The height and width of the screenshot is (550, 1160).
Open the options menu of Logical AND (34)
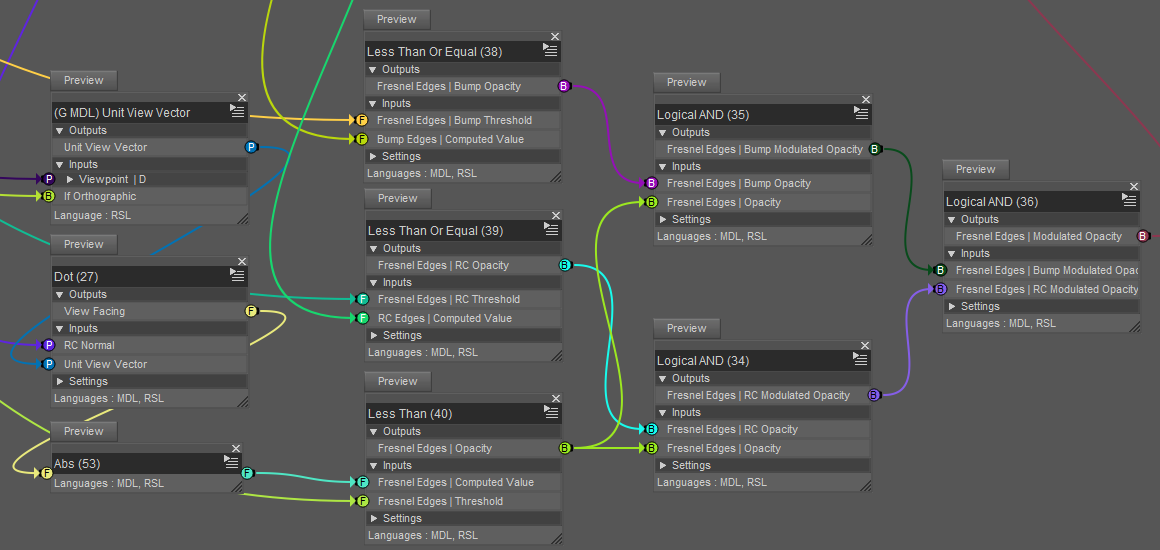coord(861,359)
